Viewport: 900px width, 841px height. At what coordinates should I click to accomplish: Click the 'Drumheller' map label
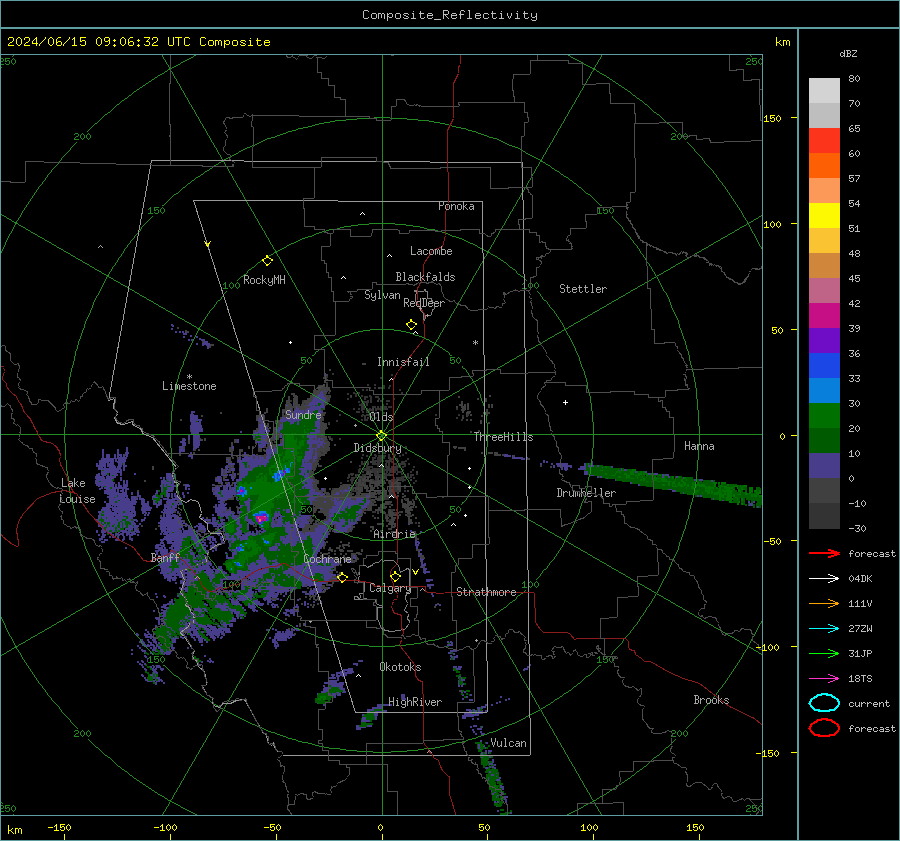point(586,493)
